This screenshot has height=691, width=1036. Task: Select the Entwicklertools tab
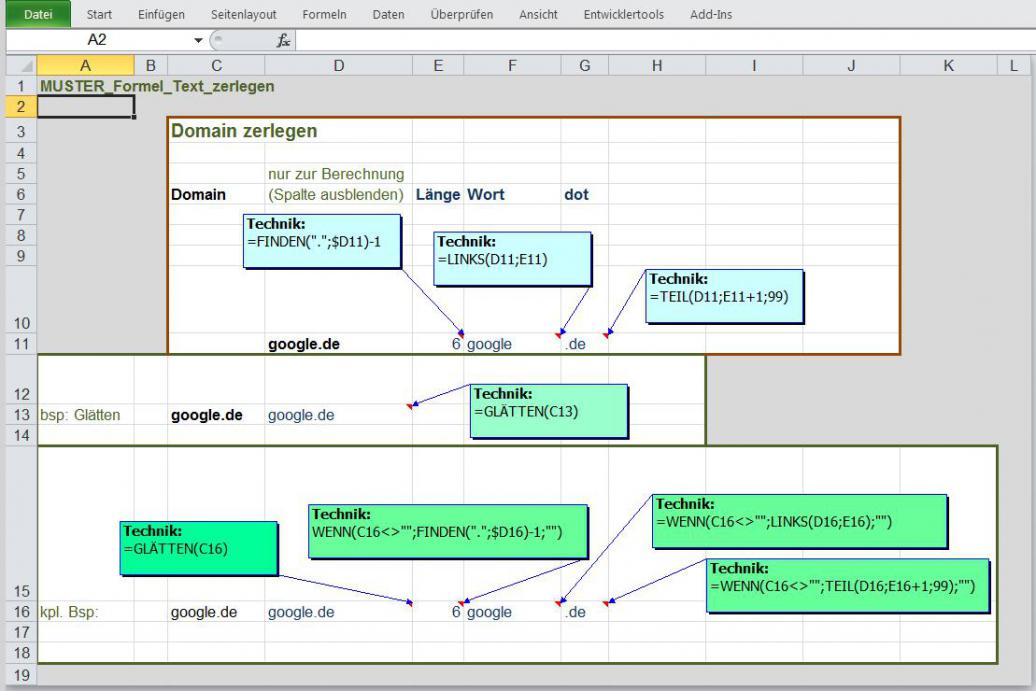coord(624,15)
